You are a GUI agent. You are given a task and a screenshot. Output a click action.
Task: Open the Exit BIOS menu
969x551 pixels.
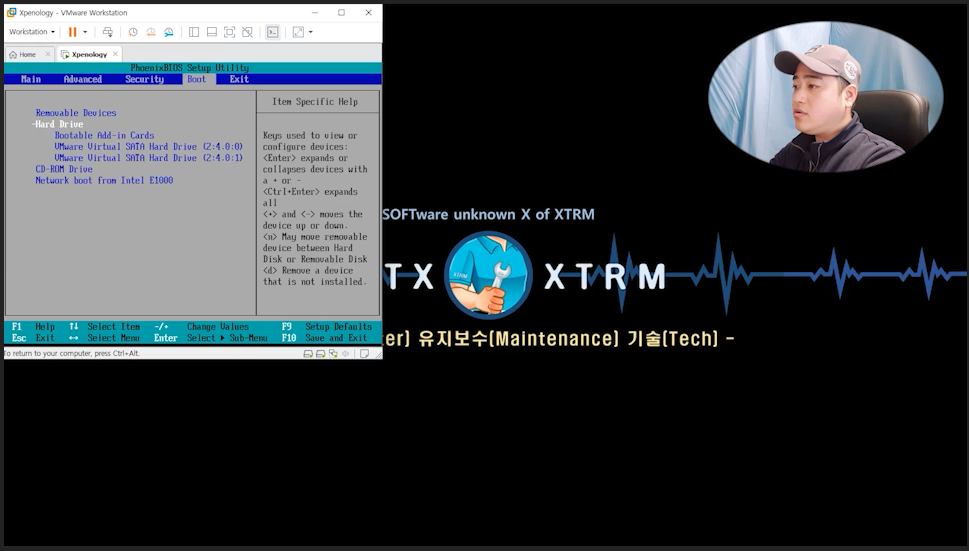click(239, 79)
